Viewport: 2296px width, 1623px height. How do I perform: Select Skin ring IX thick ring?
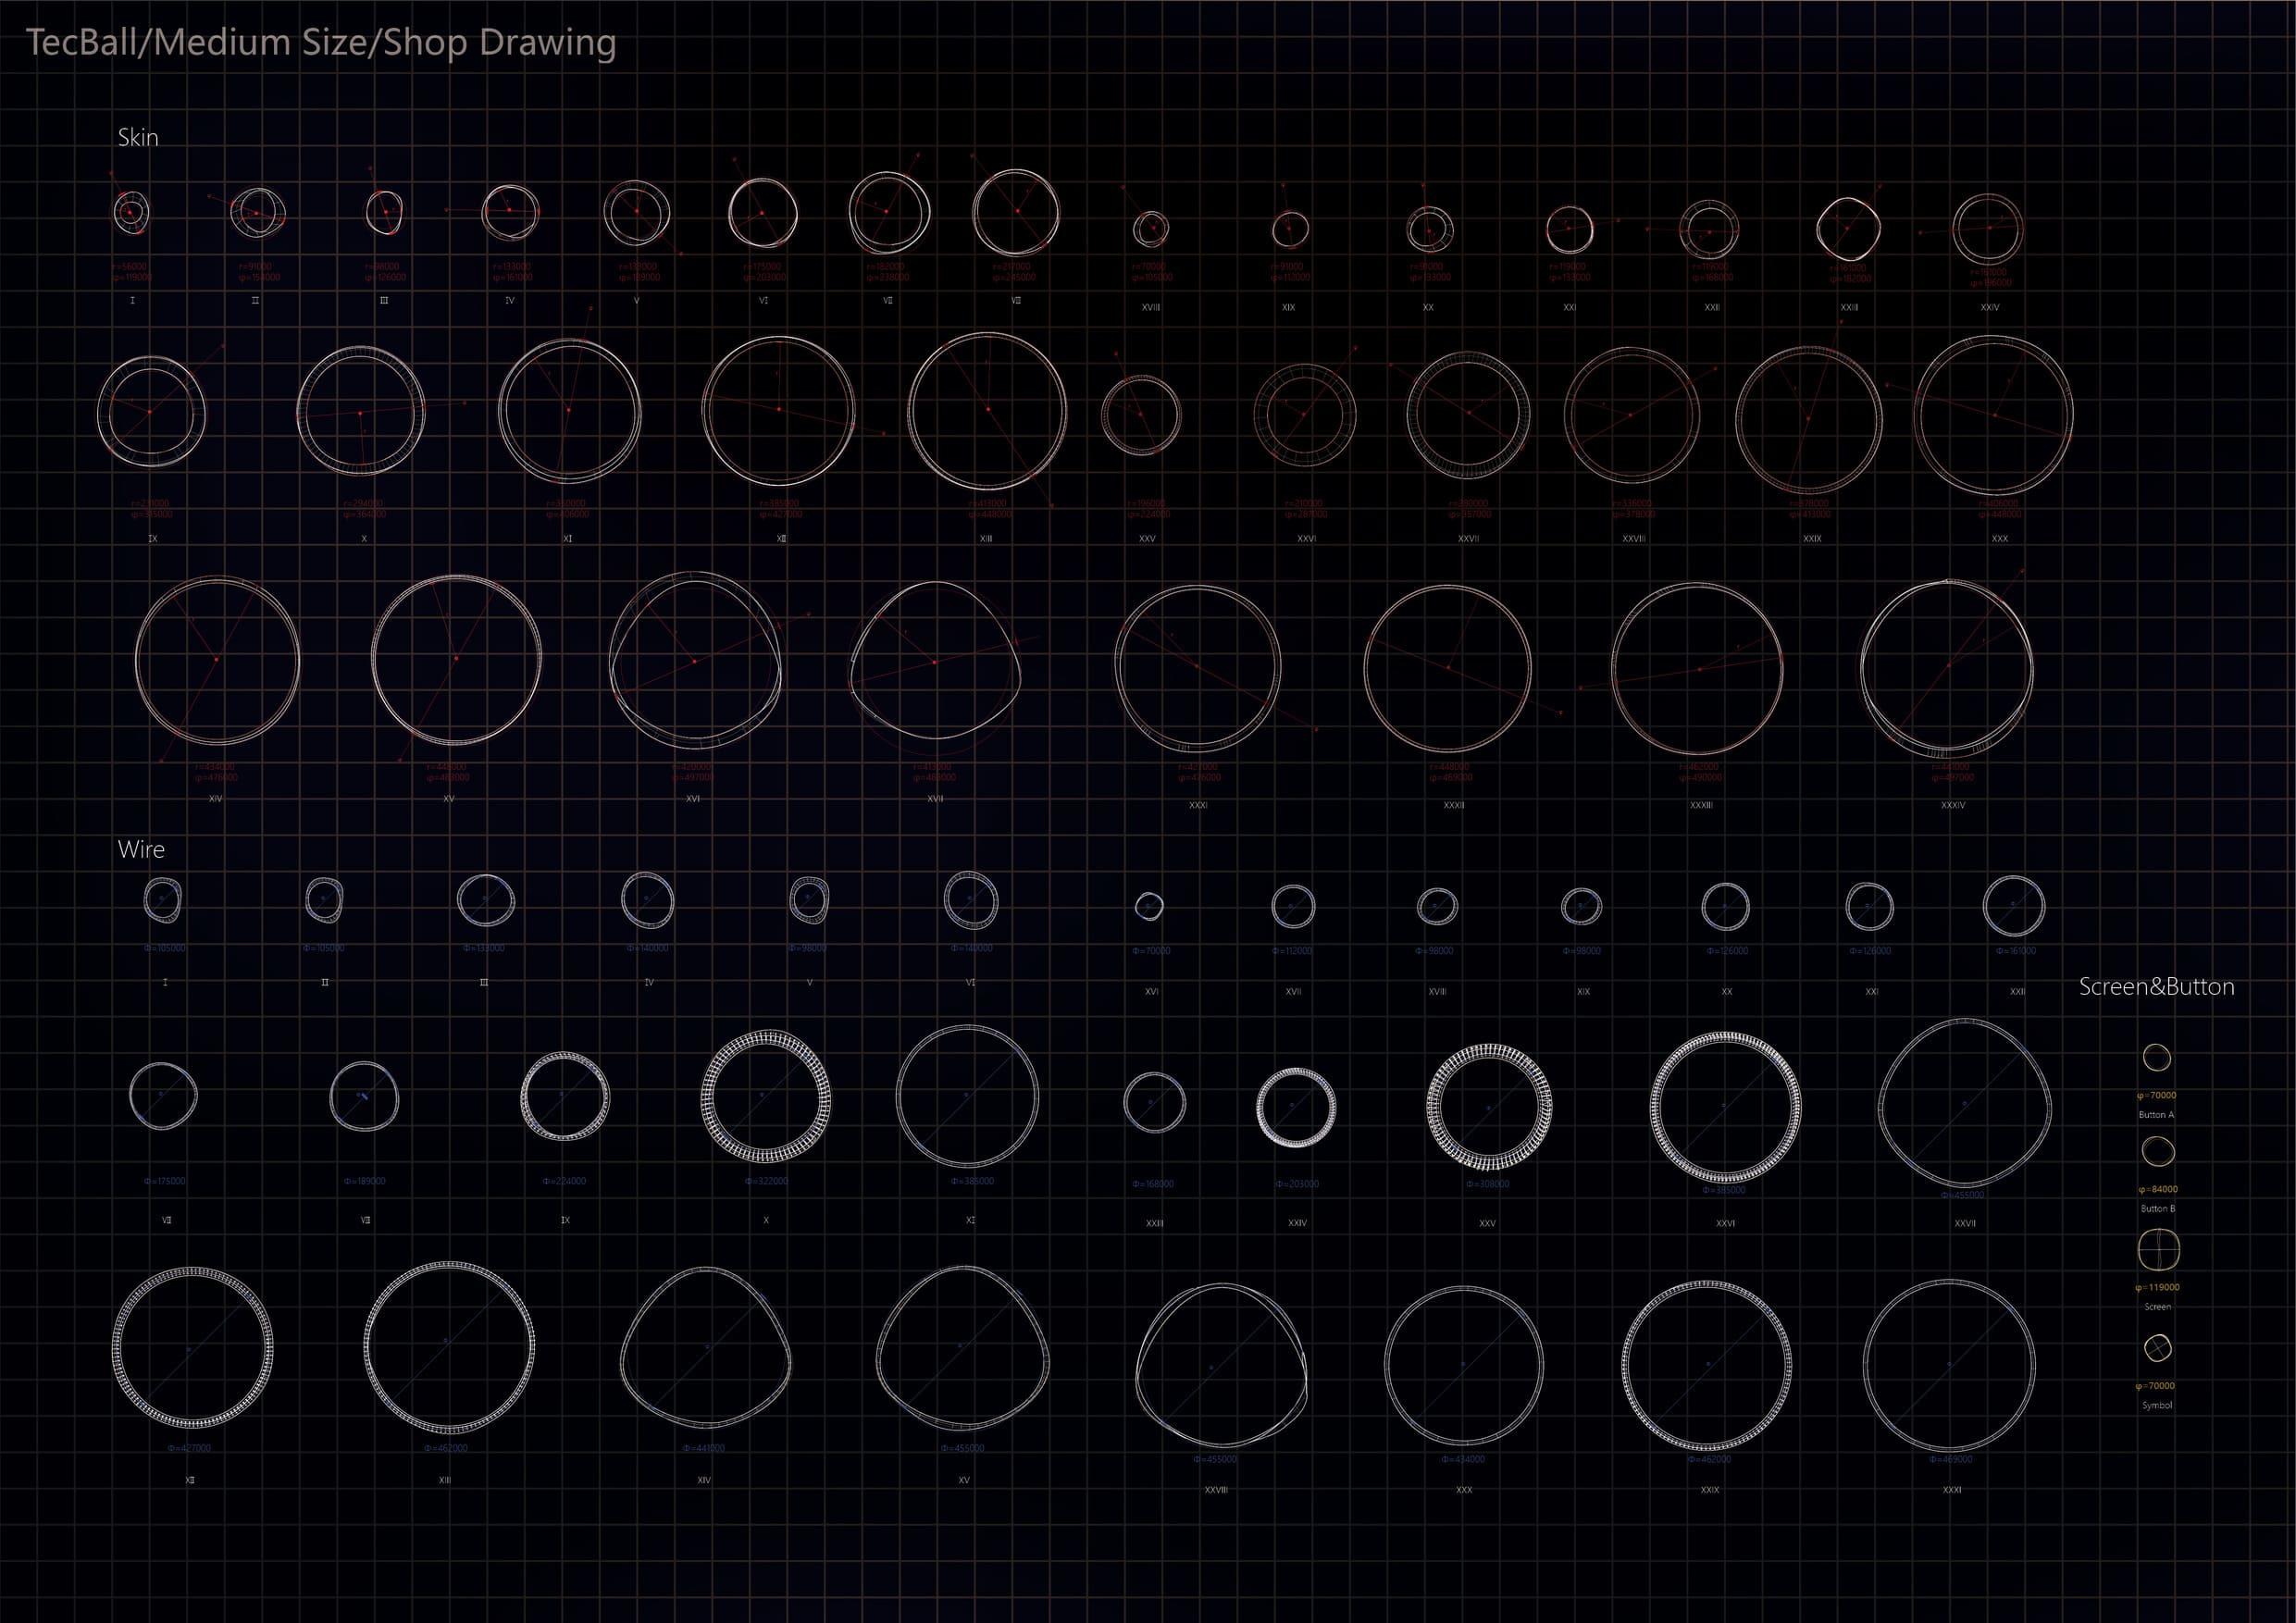tap(151, 411)
